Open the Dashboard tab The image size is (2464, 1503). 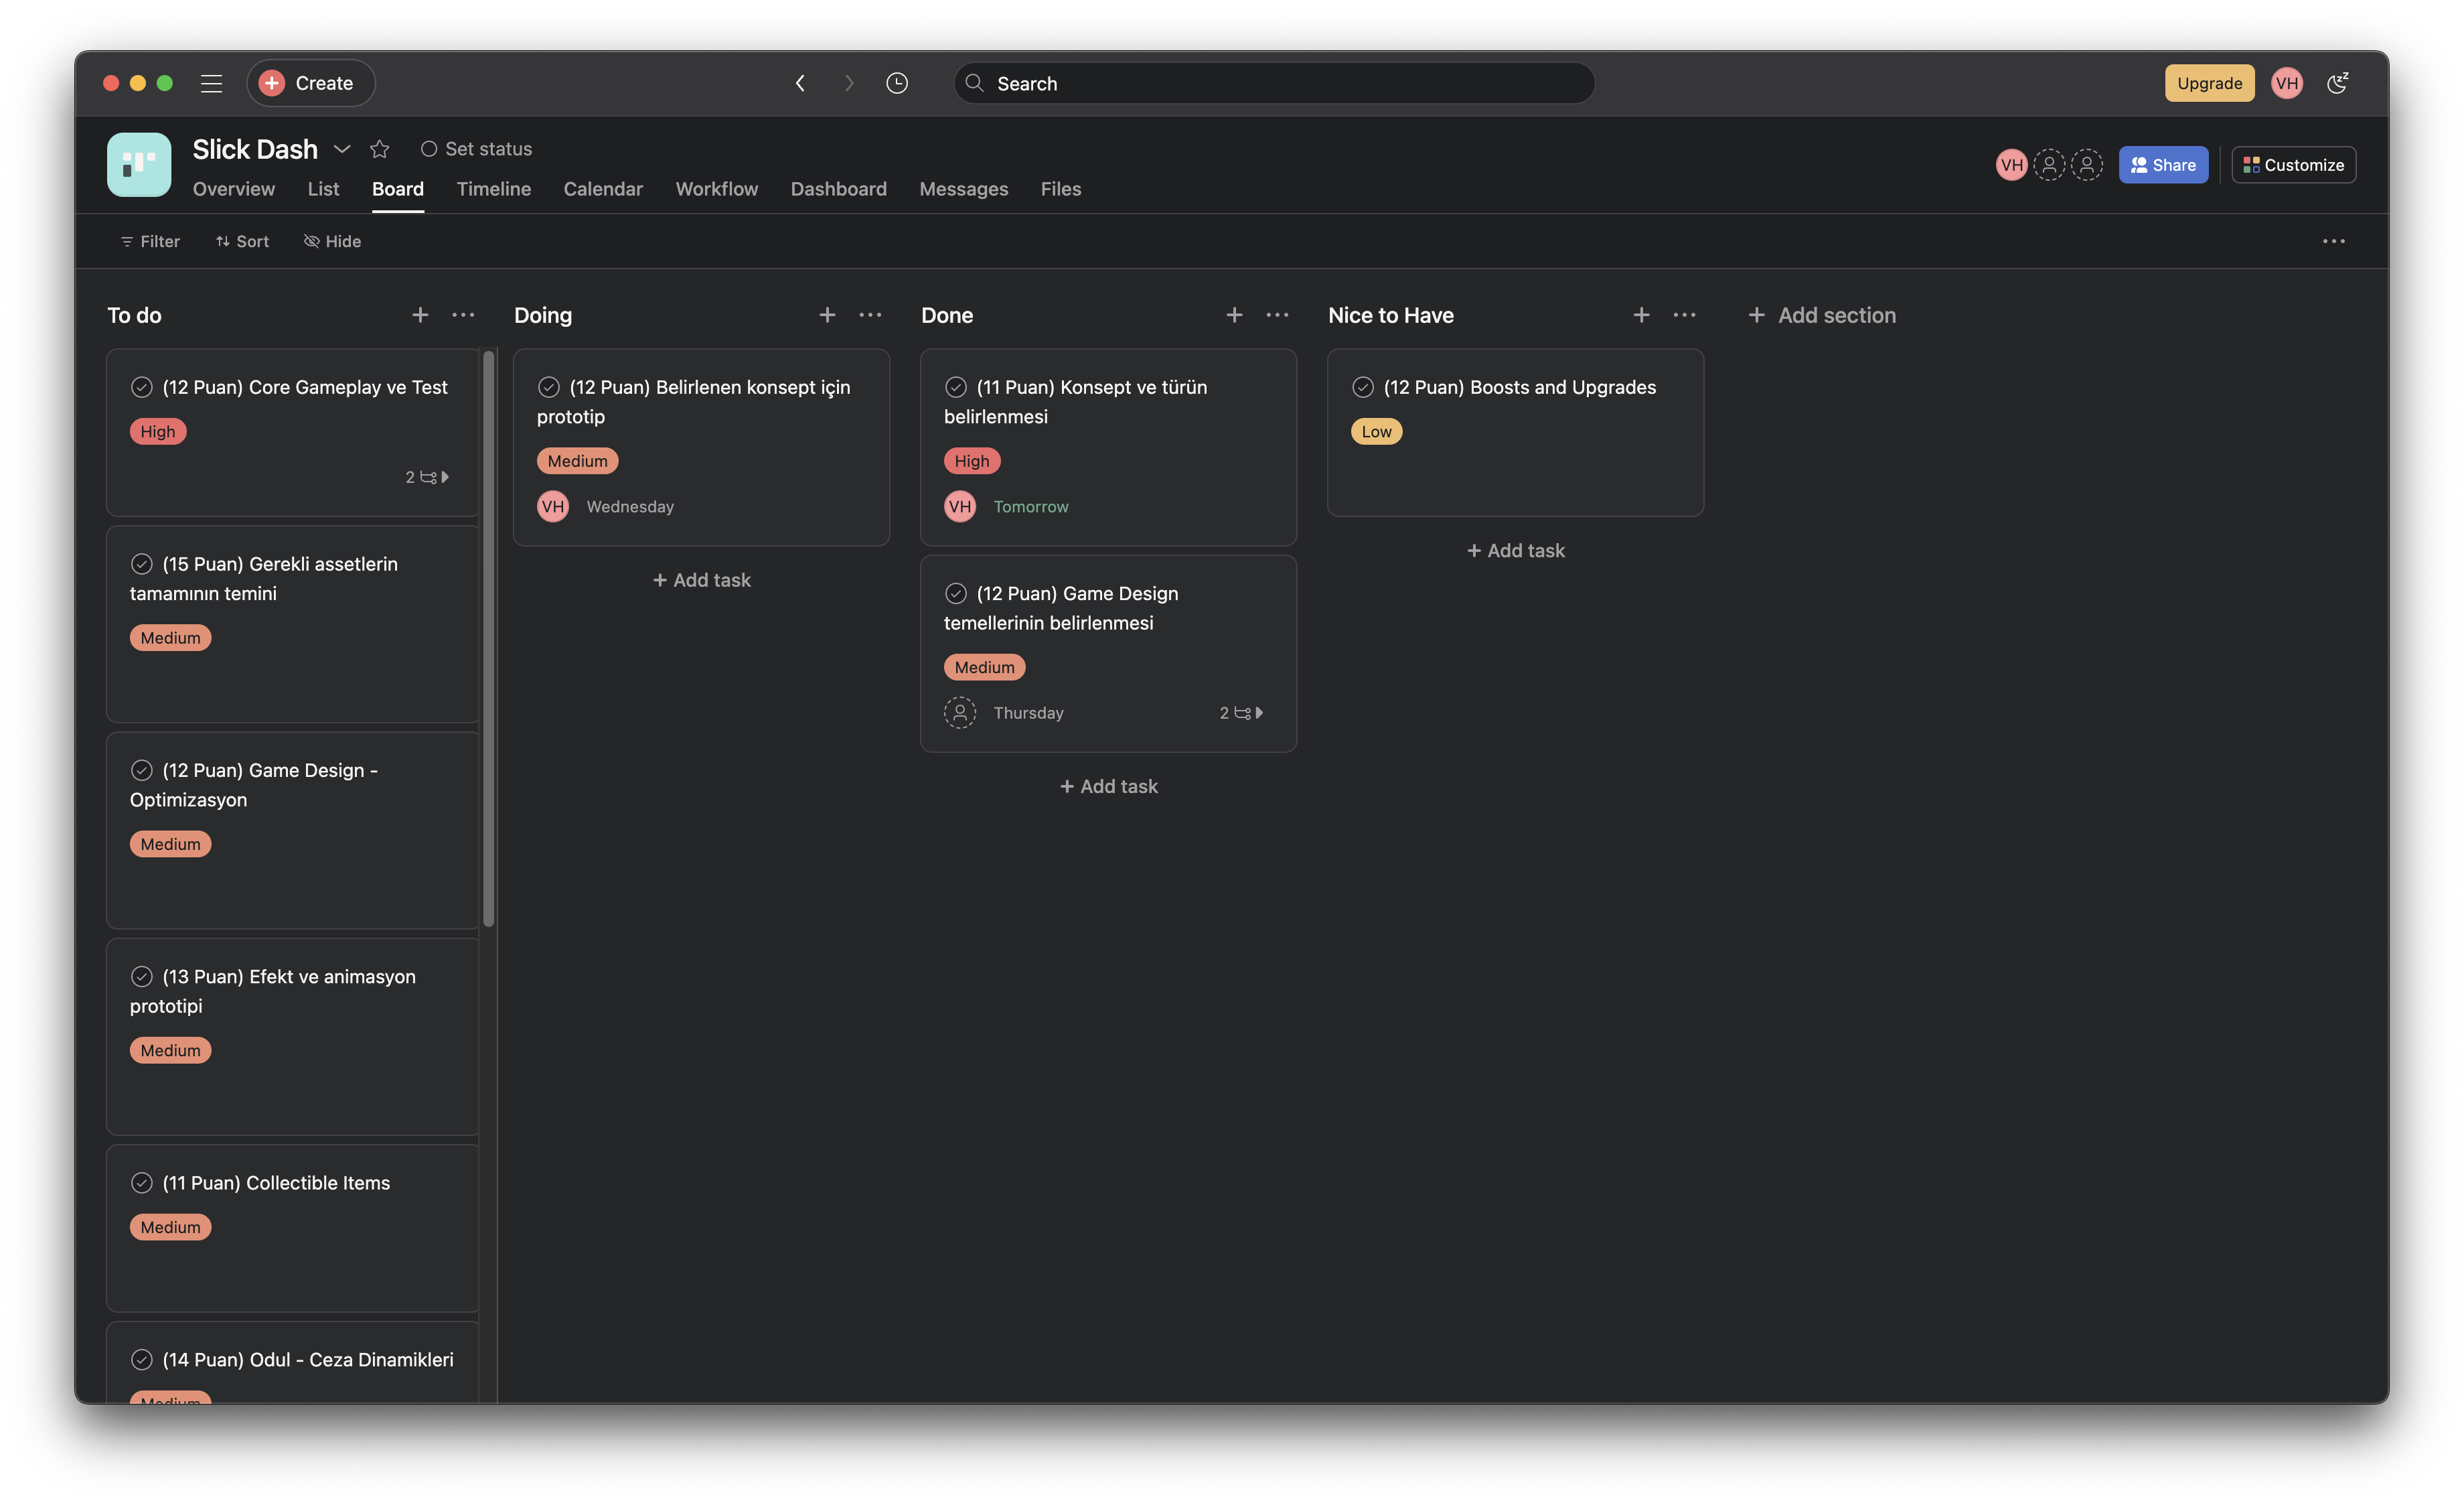tap(838, 189)
